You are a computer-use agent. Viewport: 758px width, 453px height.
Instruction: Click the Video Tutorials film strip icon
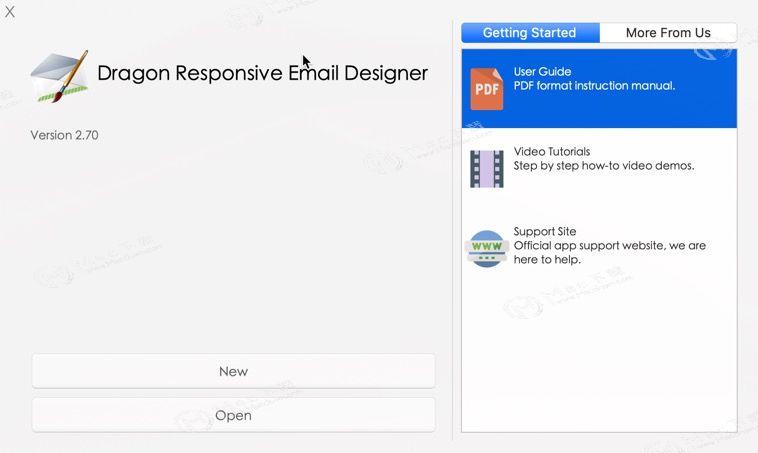(x=486, y=169)
